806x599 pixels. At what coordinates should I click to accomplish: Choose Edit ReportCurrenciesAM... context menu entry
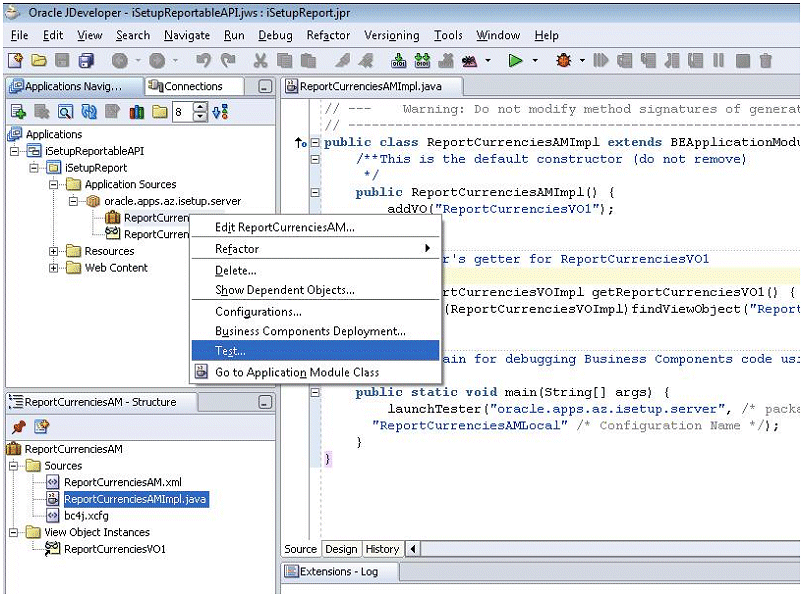coord(315,227)
